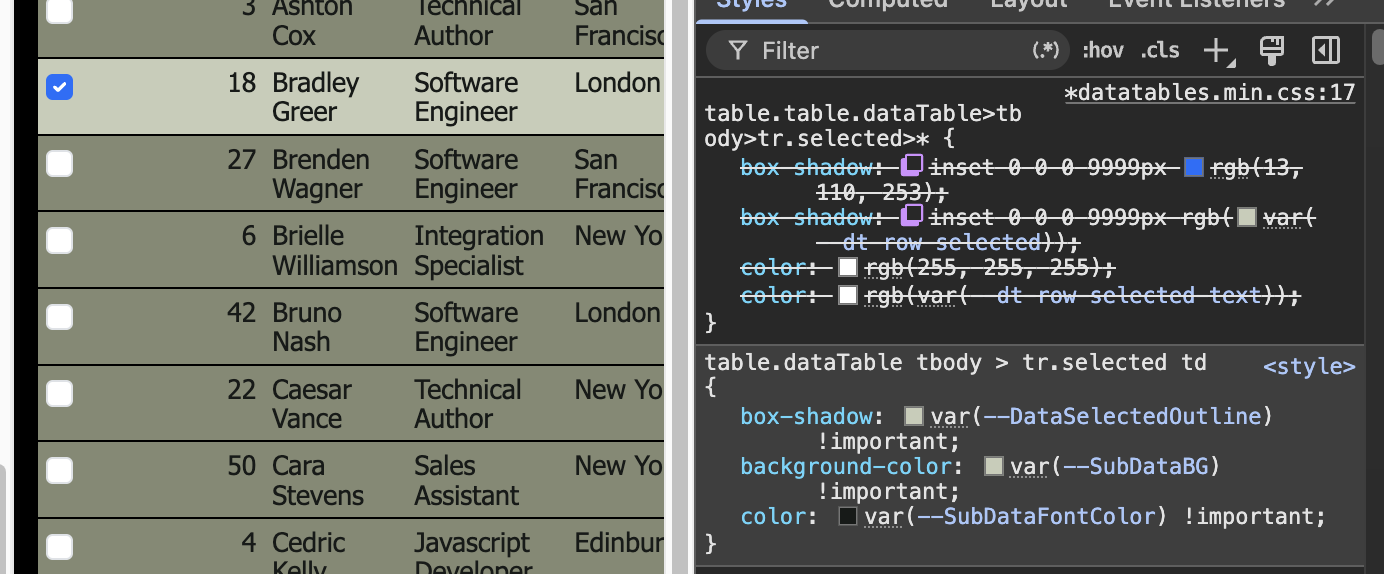This screenshot has width=1384, height=574.
Task: Click the new style rule plus icon
Action: click(1217, 50)
